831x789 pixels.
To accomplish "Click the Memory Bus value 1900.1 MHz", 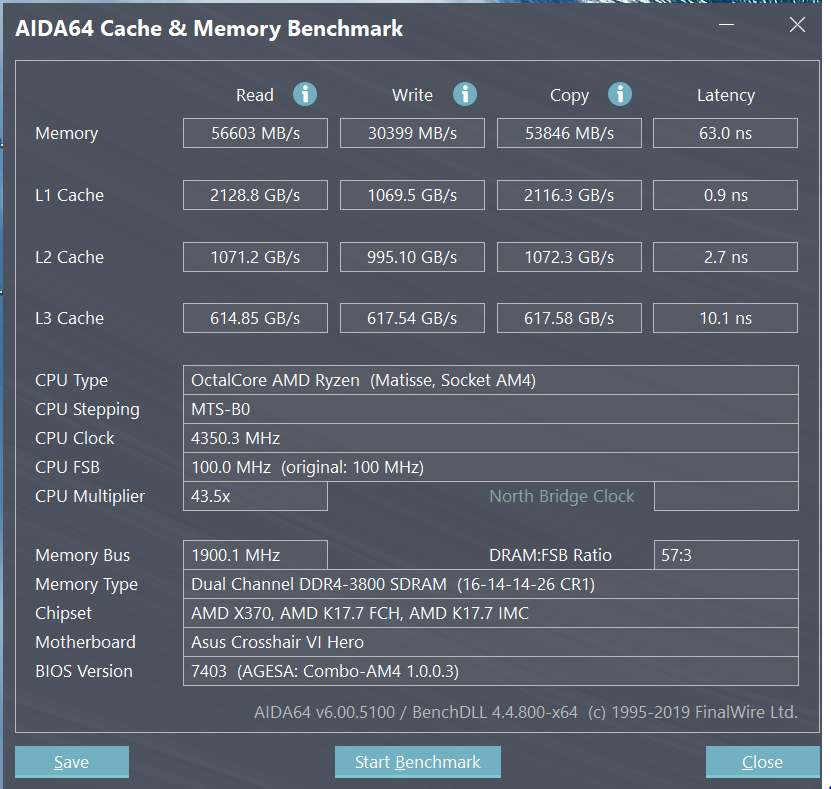I will [255, 555].
